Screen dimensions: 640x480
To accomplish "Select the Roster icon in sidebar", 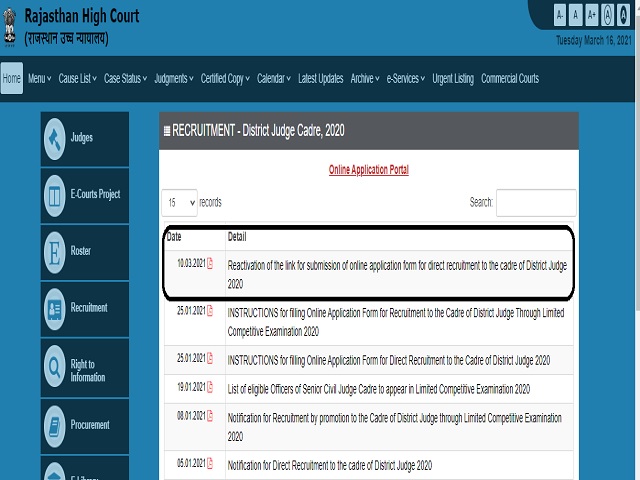I will click(x=55, y=253).
